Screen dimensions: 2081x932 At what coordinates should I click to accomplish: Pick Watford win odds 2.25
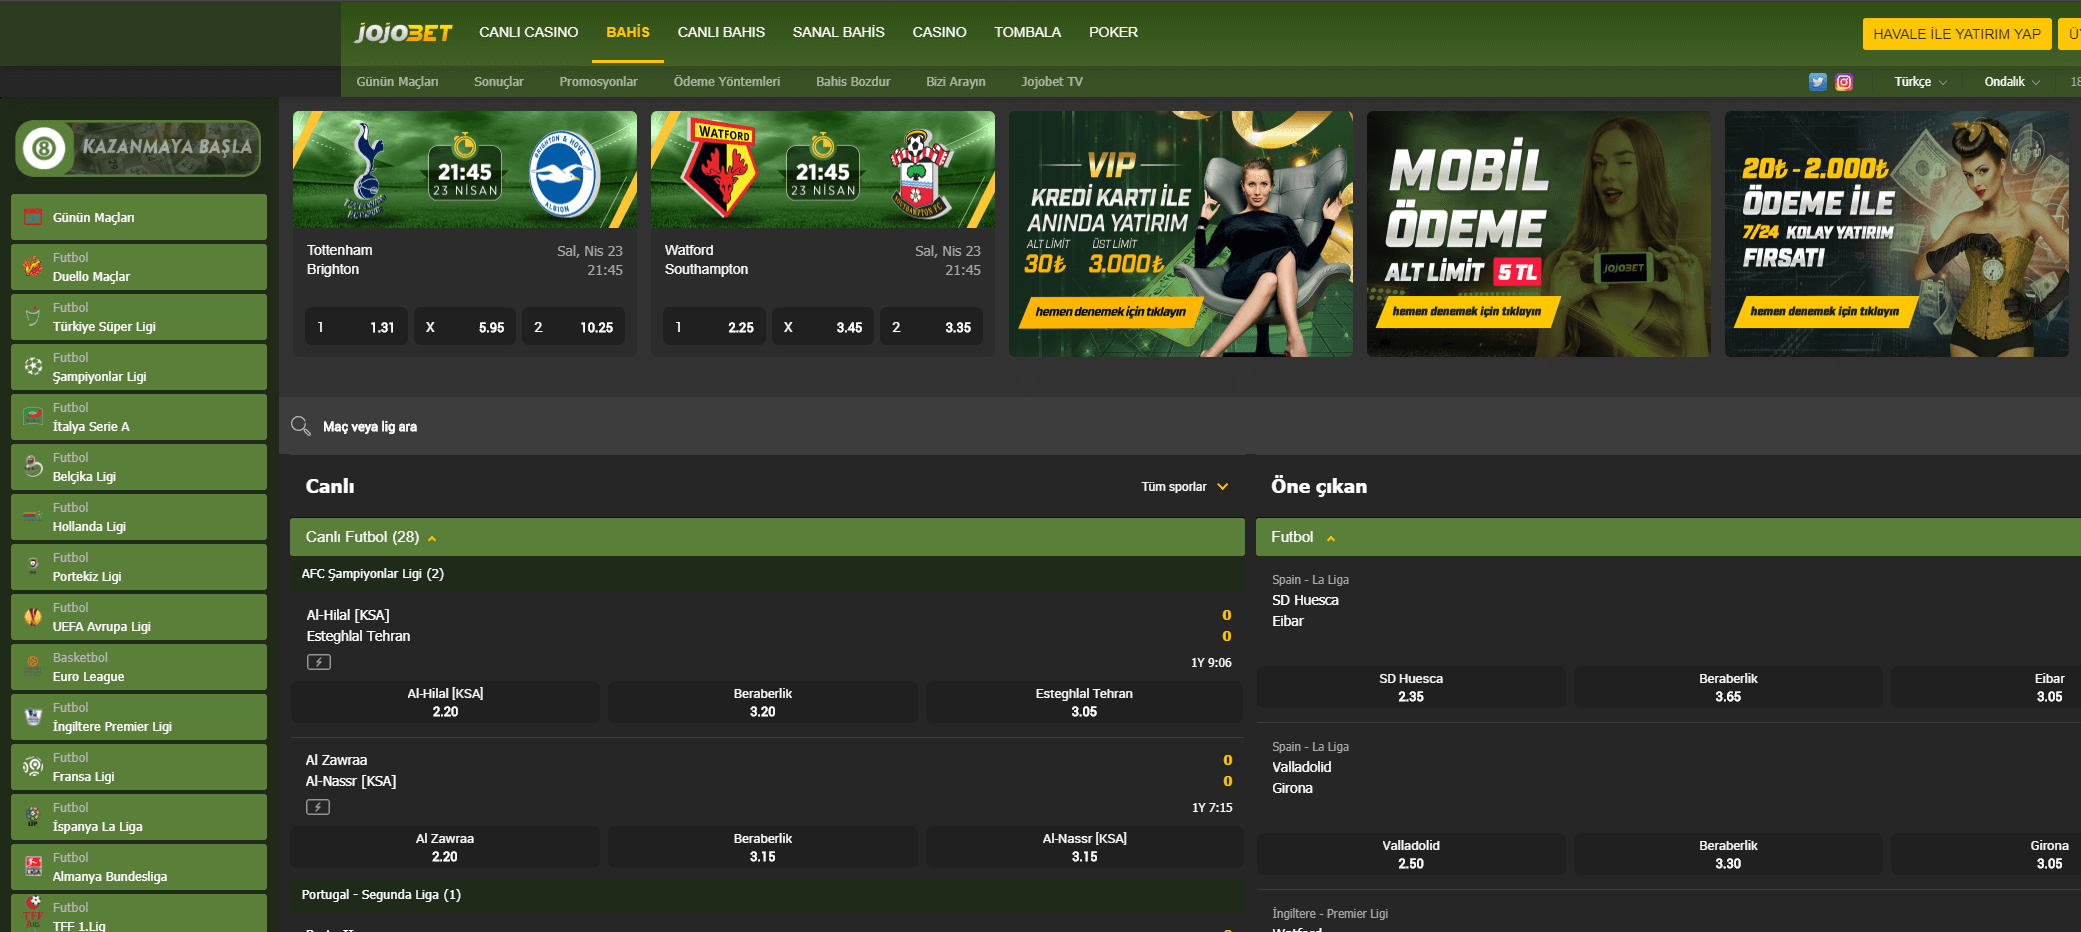click(x=714, y=327)
